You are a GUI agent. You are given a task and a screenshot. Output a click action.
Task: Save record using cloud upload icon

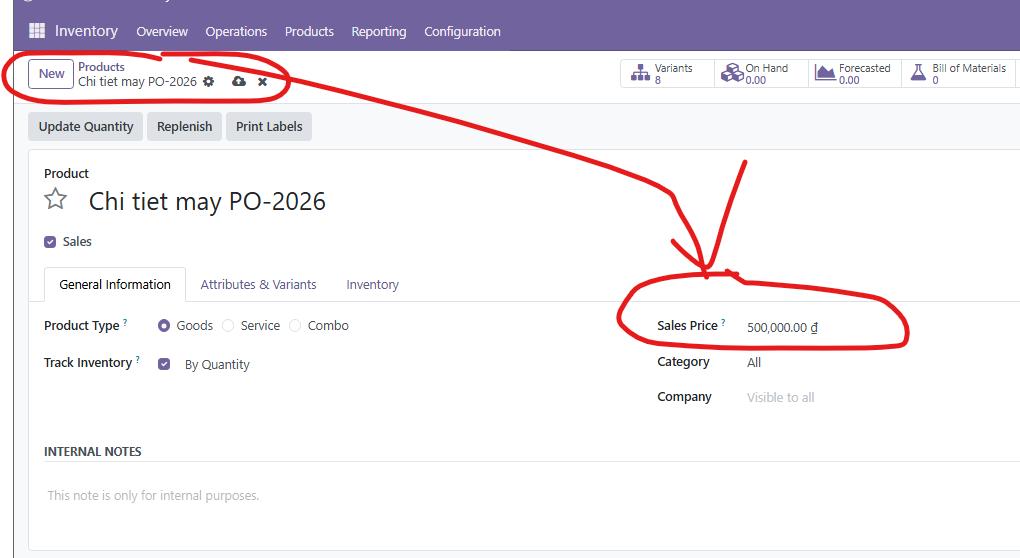coord(238,82)
